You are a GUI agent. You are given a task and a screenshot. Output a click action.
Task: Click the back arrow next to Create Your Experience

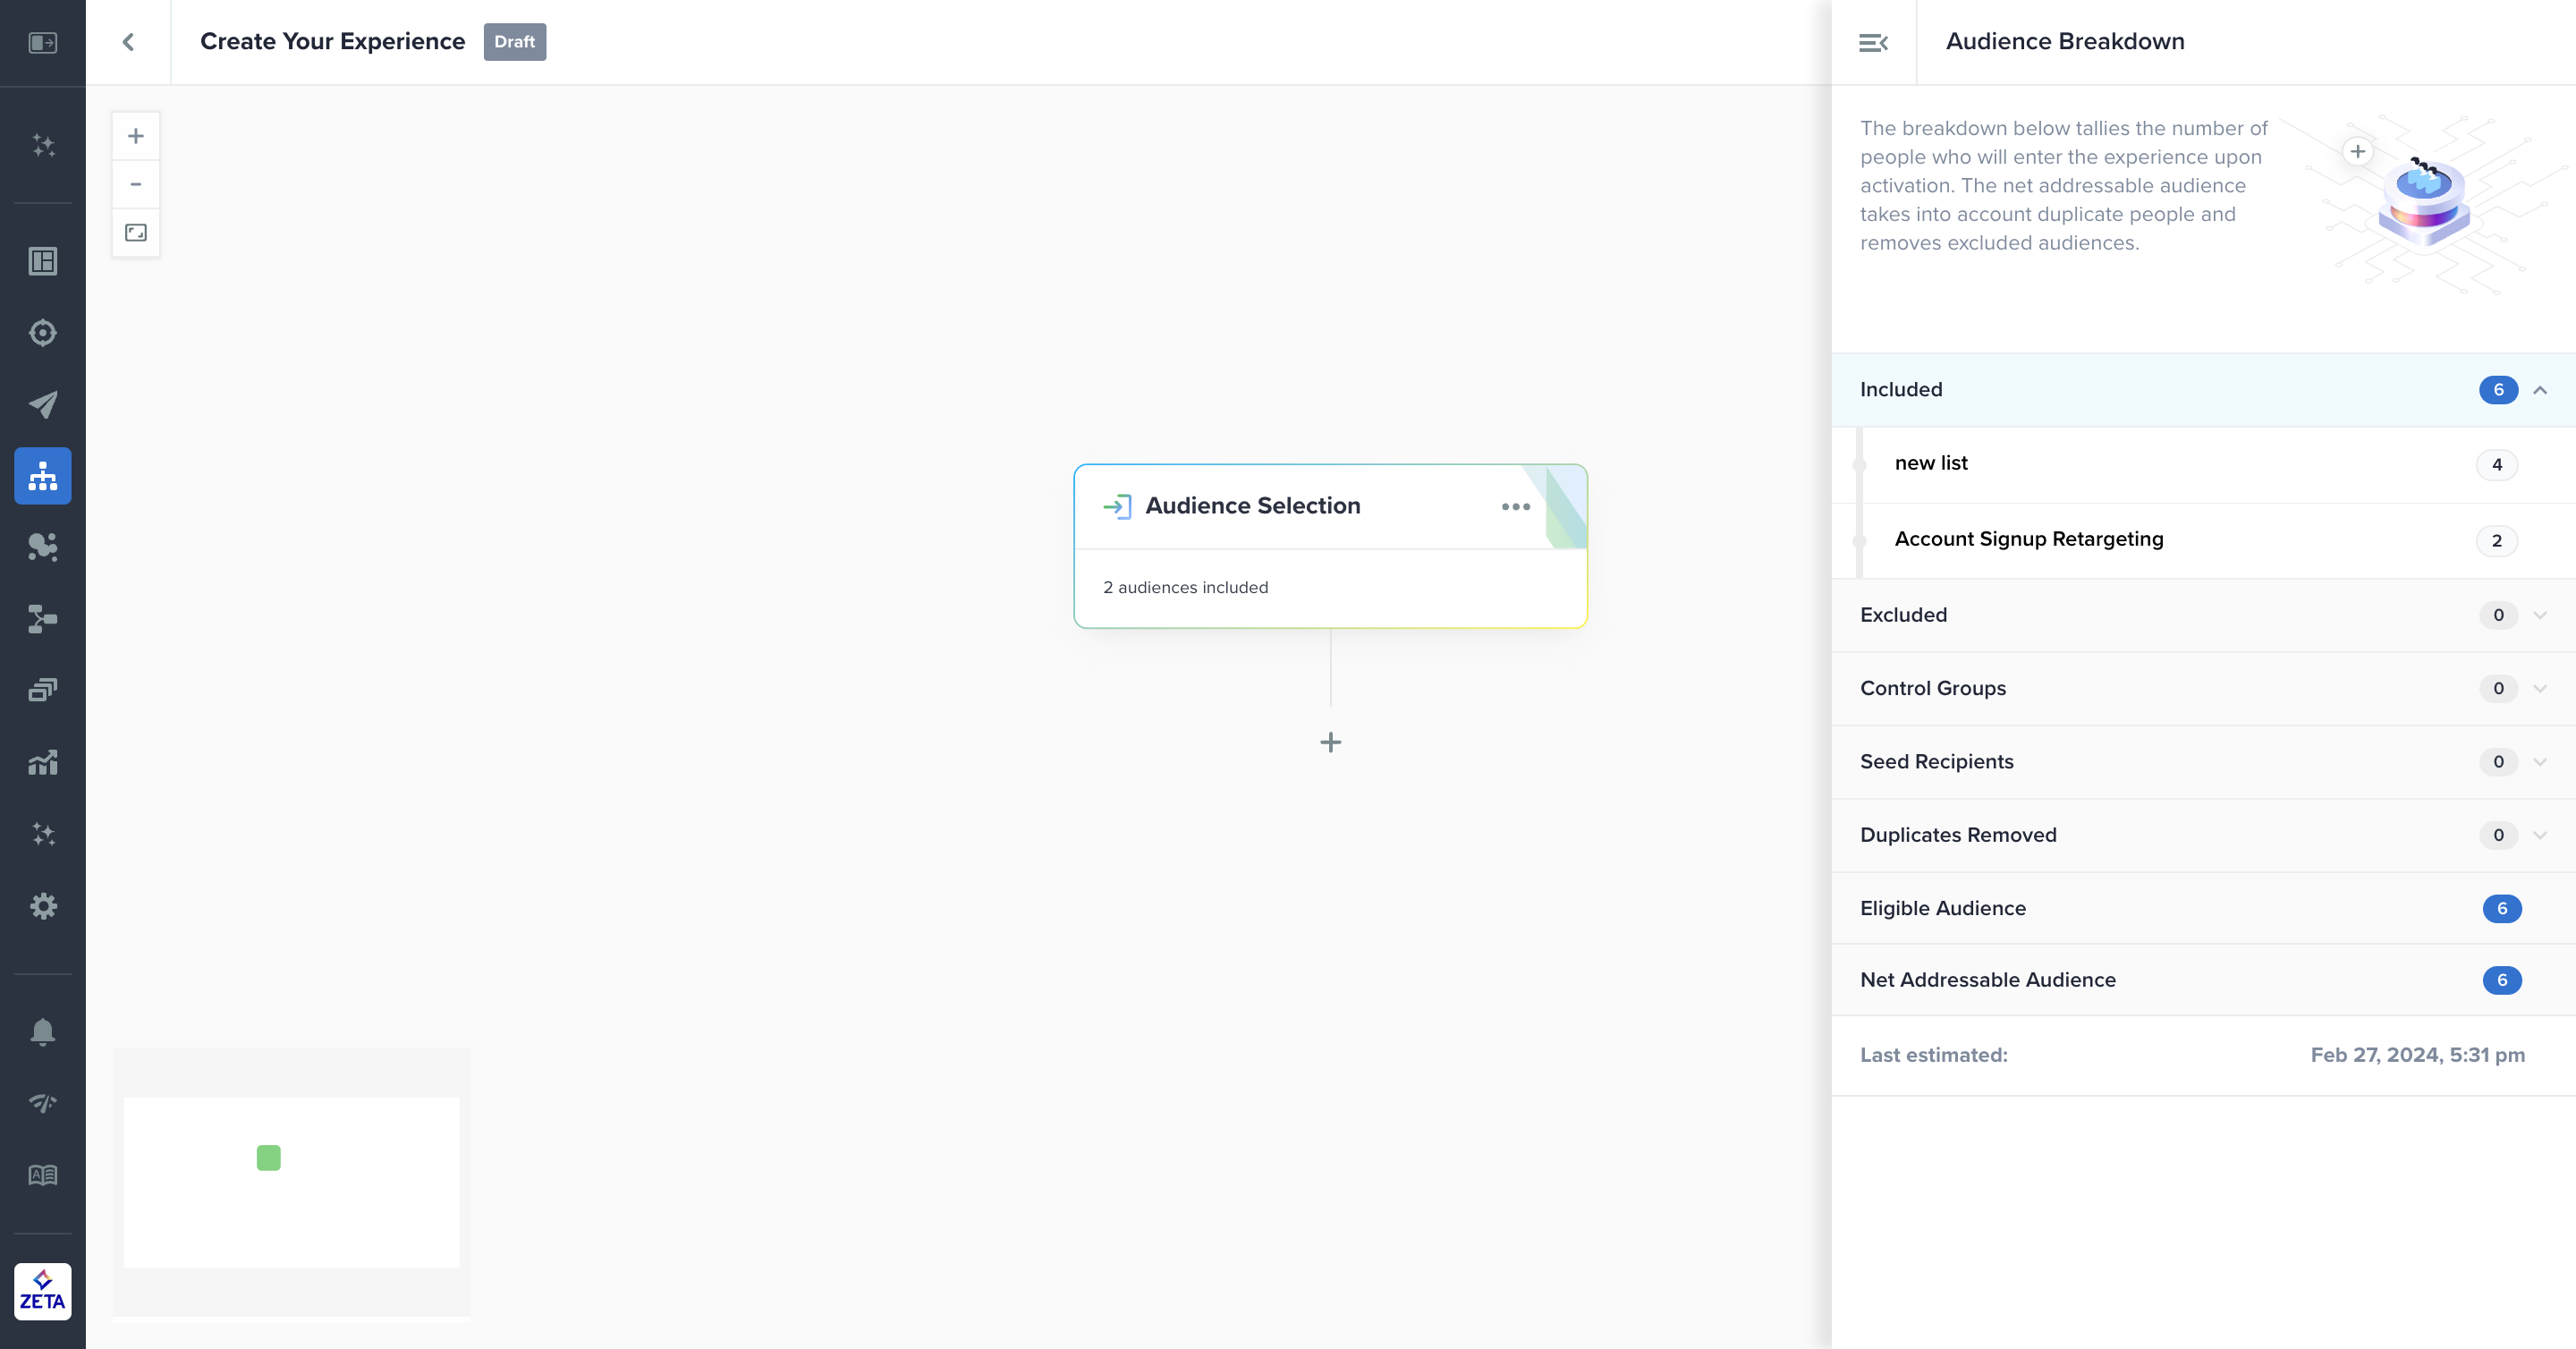[x=128, y=42]
